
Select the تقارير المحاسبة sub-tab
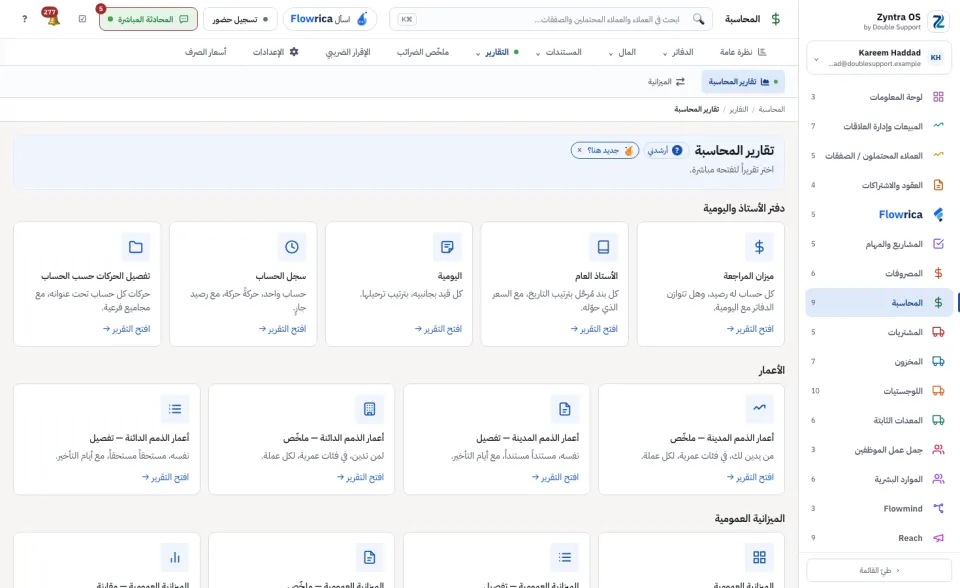[x=743, y=81]
